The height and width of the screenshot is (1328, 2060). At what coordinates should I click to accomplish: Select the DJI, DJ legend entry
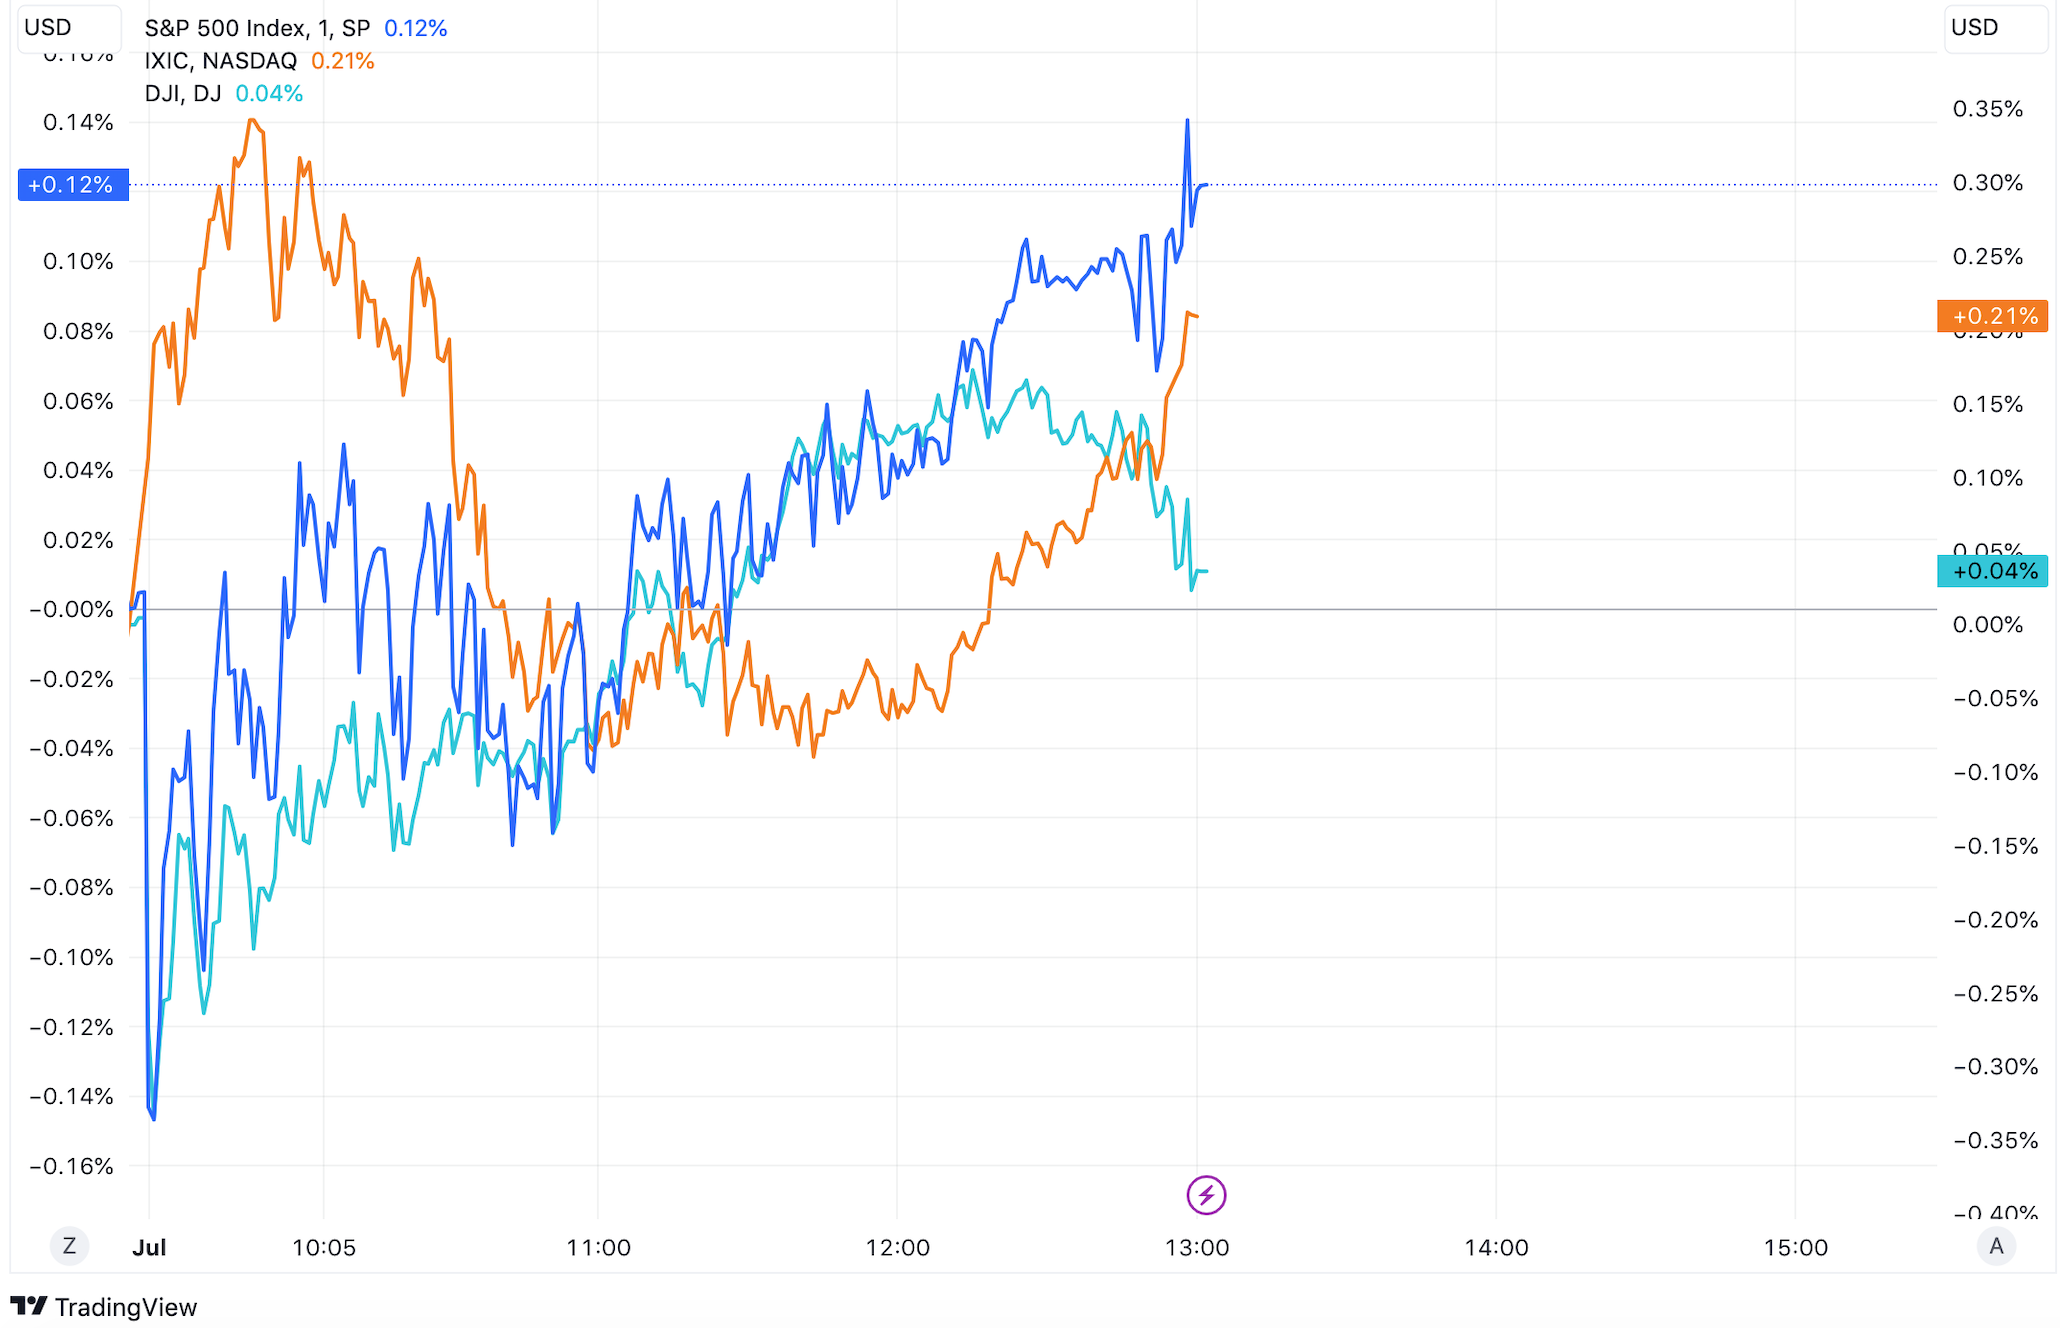(x=183, y=94)
